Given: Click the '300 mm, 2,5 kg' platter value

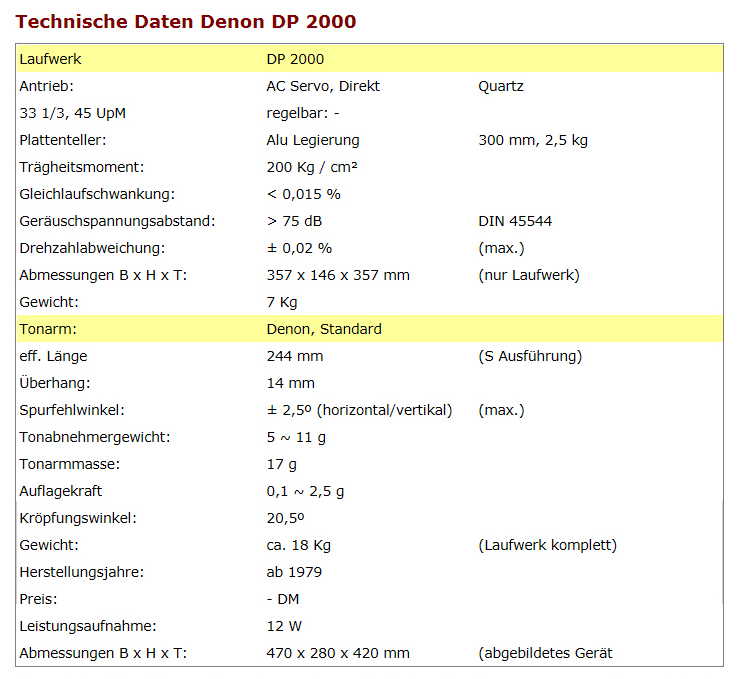Looking at the screenshot, I should 533,140.
